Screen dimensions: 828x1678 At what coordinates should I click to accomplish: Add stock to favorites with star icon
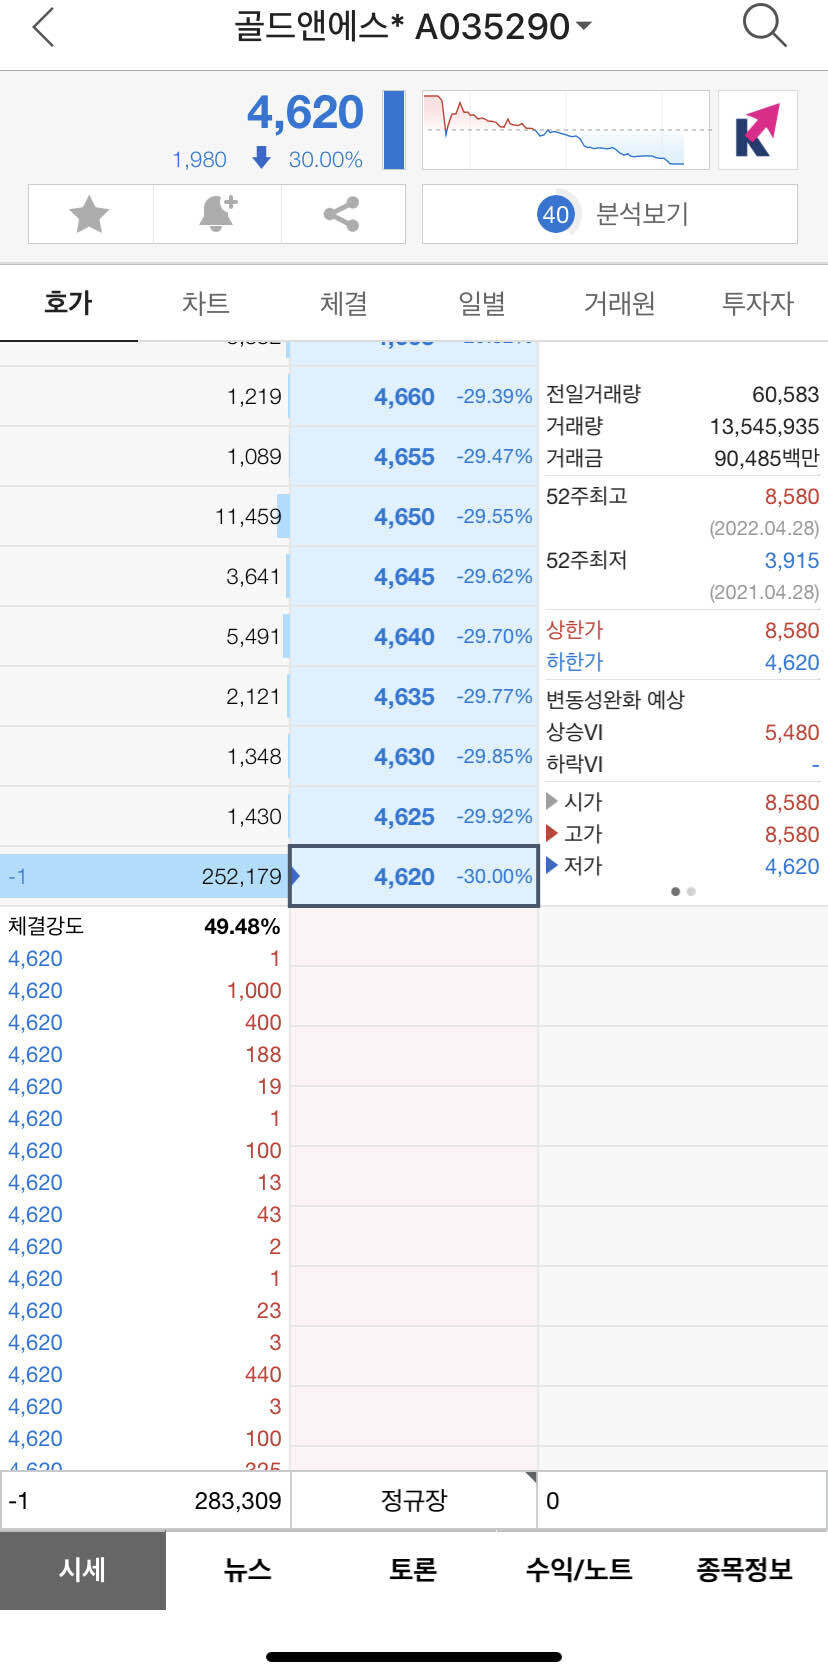coord(90,214)
